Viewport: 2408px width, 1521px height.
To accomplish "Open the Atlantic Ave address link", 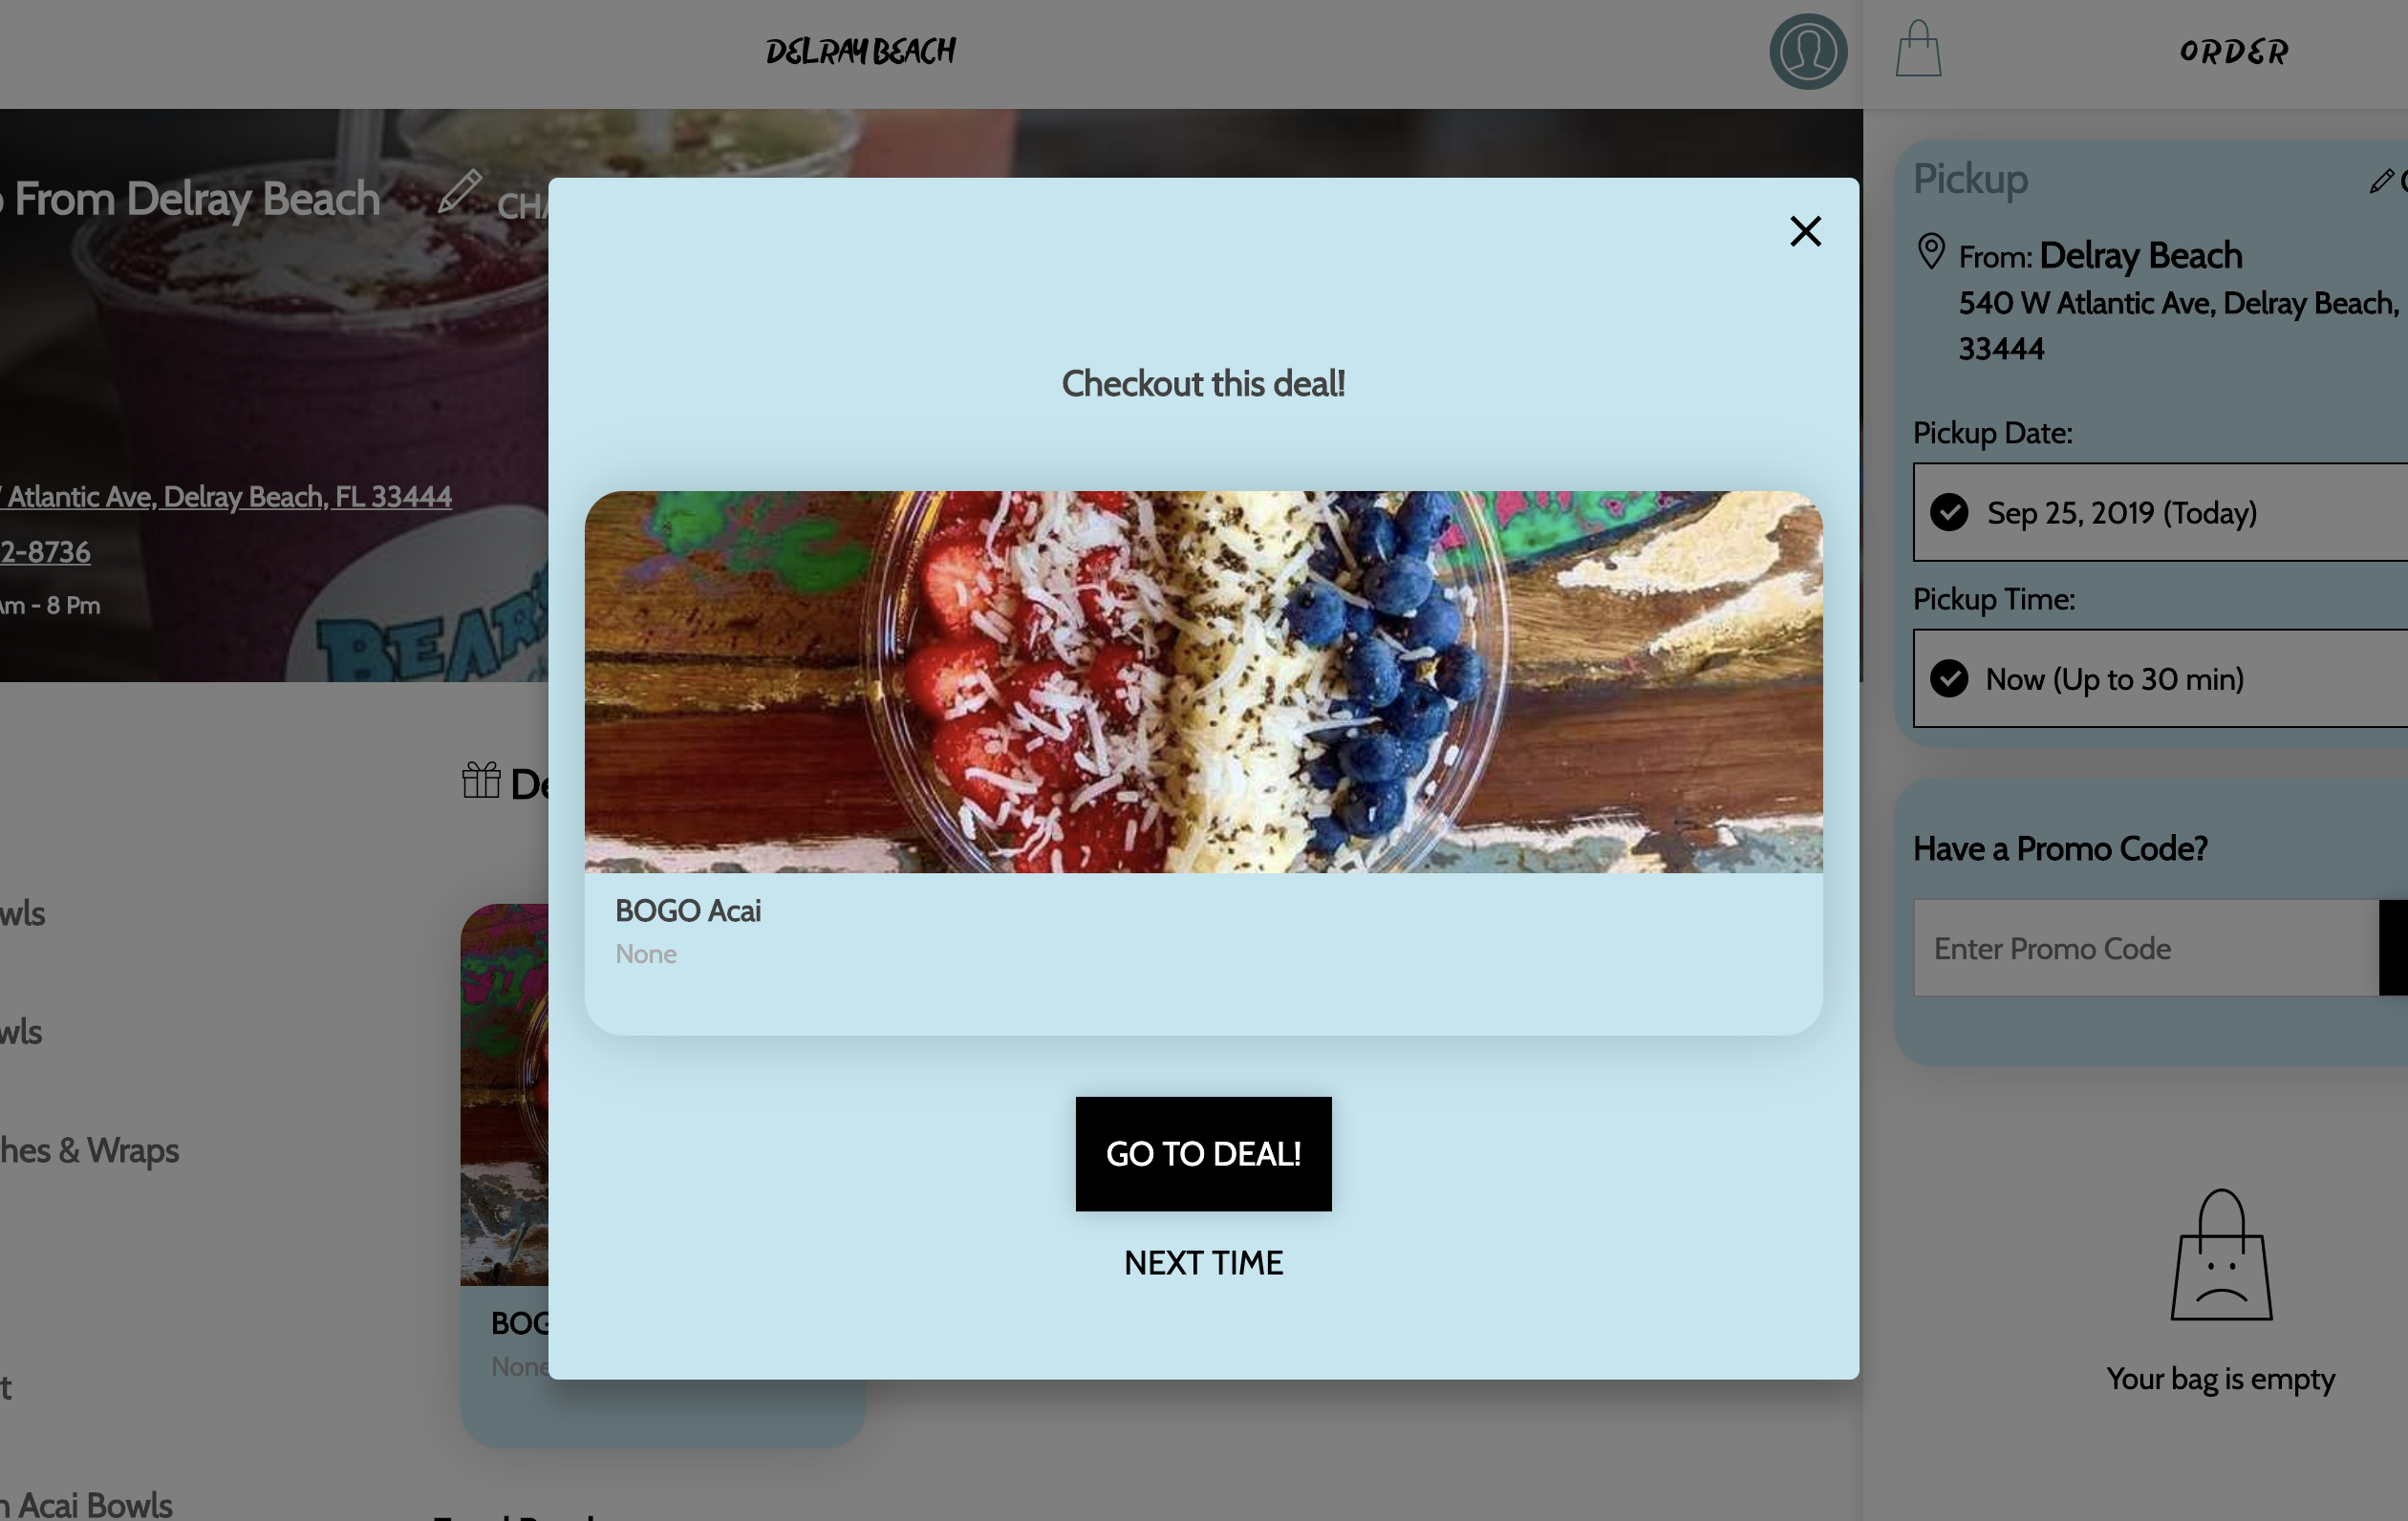I will [226, 496].
